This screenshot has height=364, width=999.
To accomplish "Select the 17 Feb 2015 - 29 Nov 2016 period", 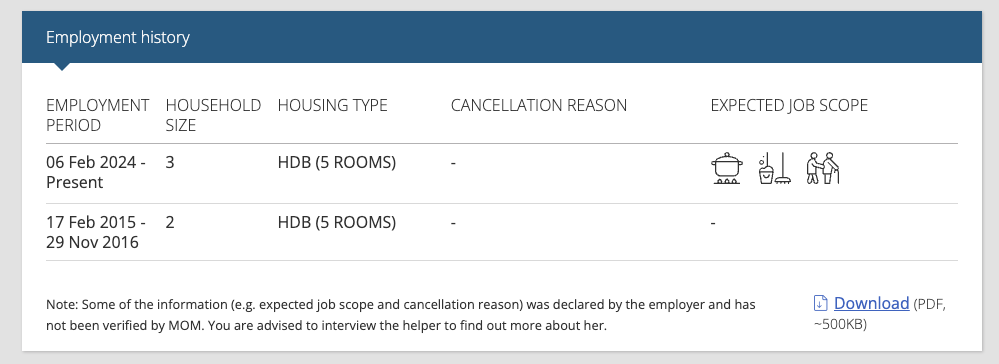I will (x=96, y=233).
